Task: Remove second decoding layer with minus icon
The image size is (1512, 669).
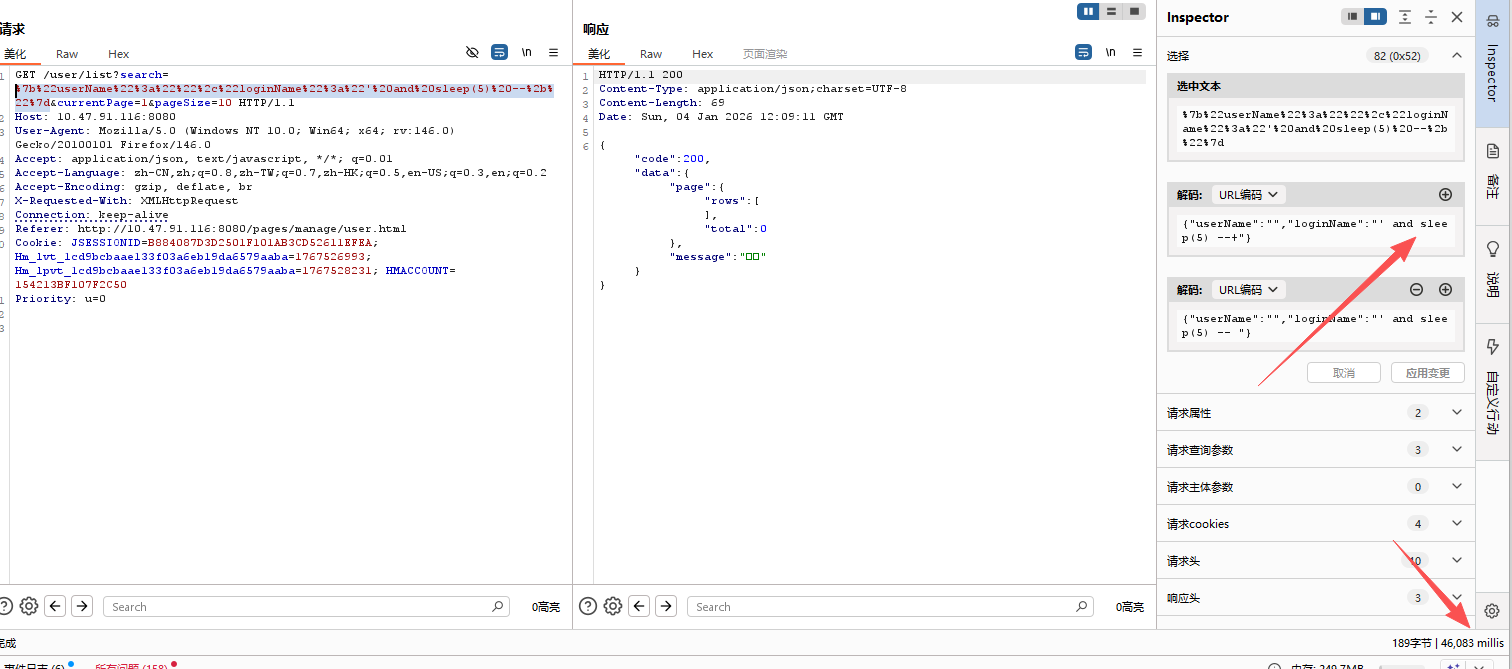Action: click(x=1416, y=290)
